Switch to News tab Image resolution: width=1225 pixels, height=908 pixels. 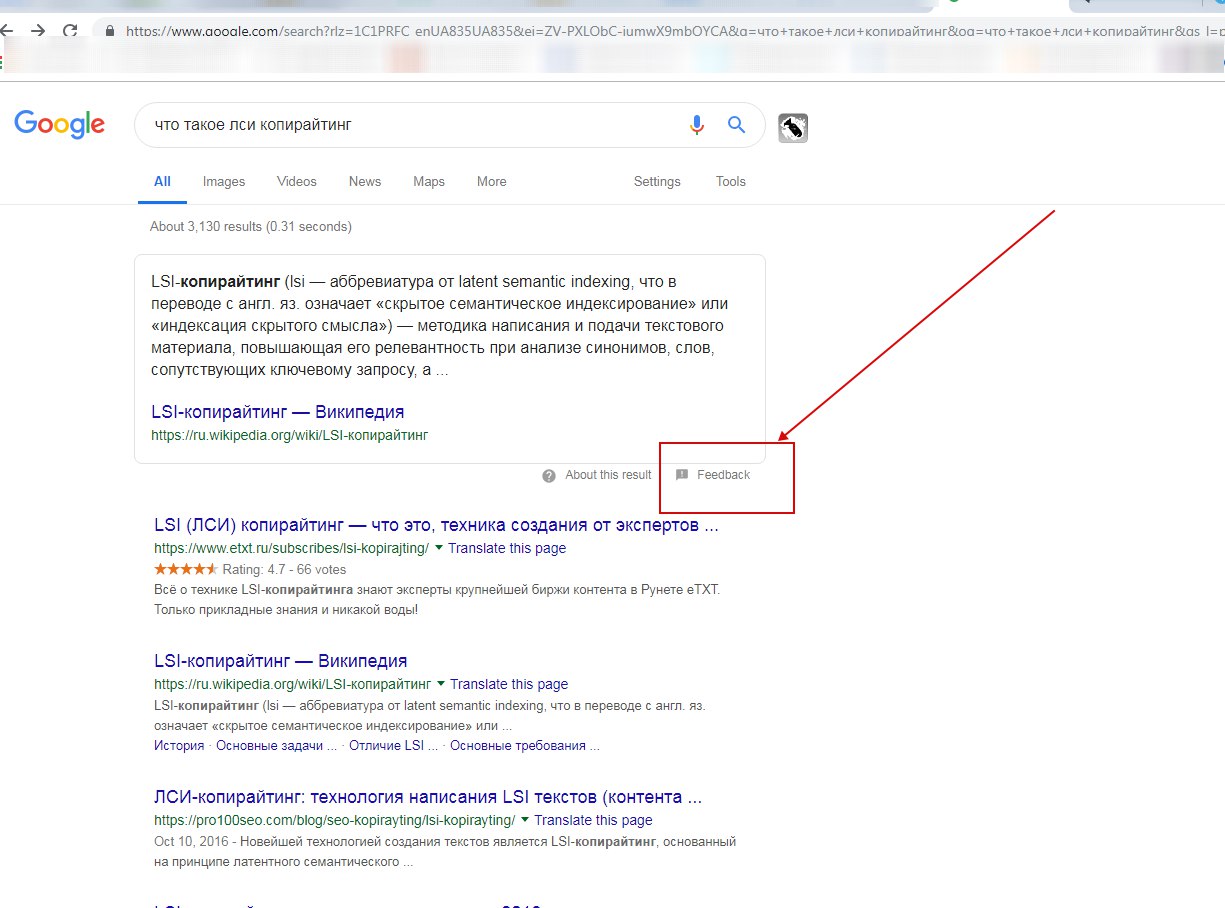coord(365,182)
